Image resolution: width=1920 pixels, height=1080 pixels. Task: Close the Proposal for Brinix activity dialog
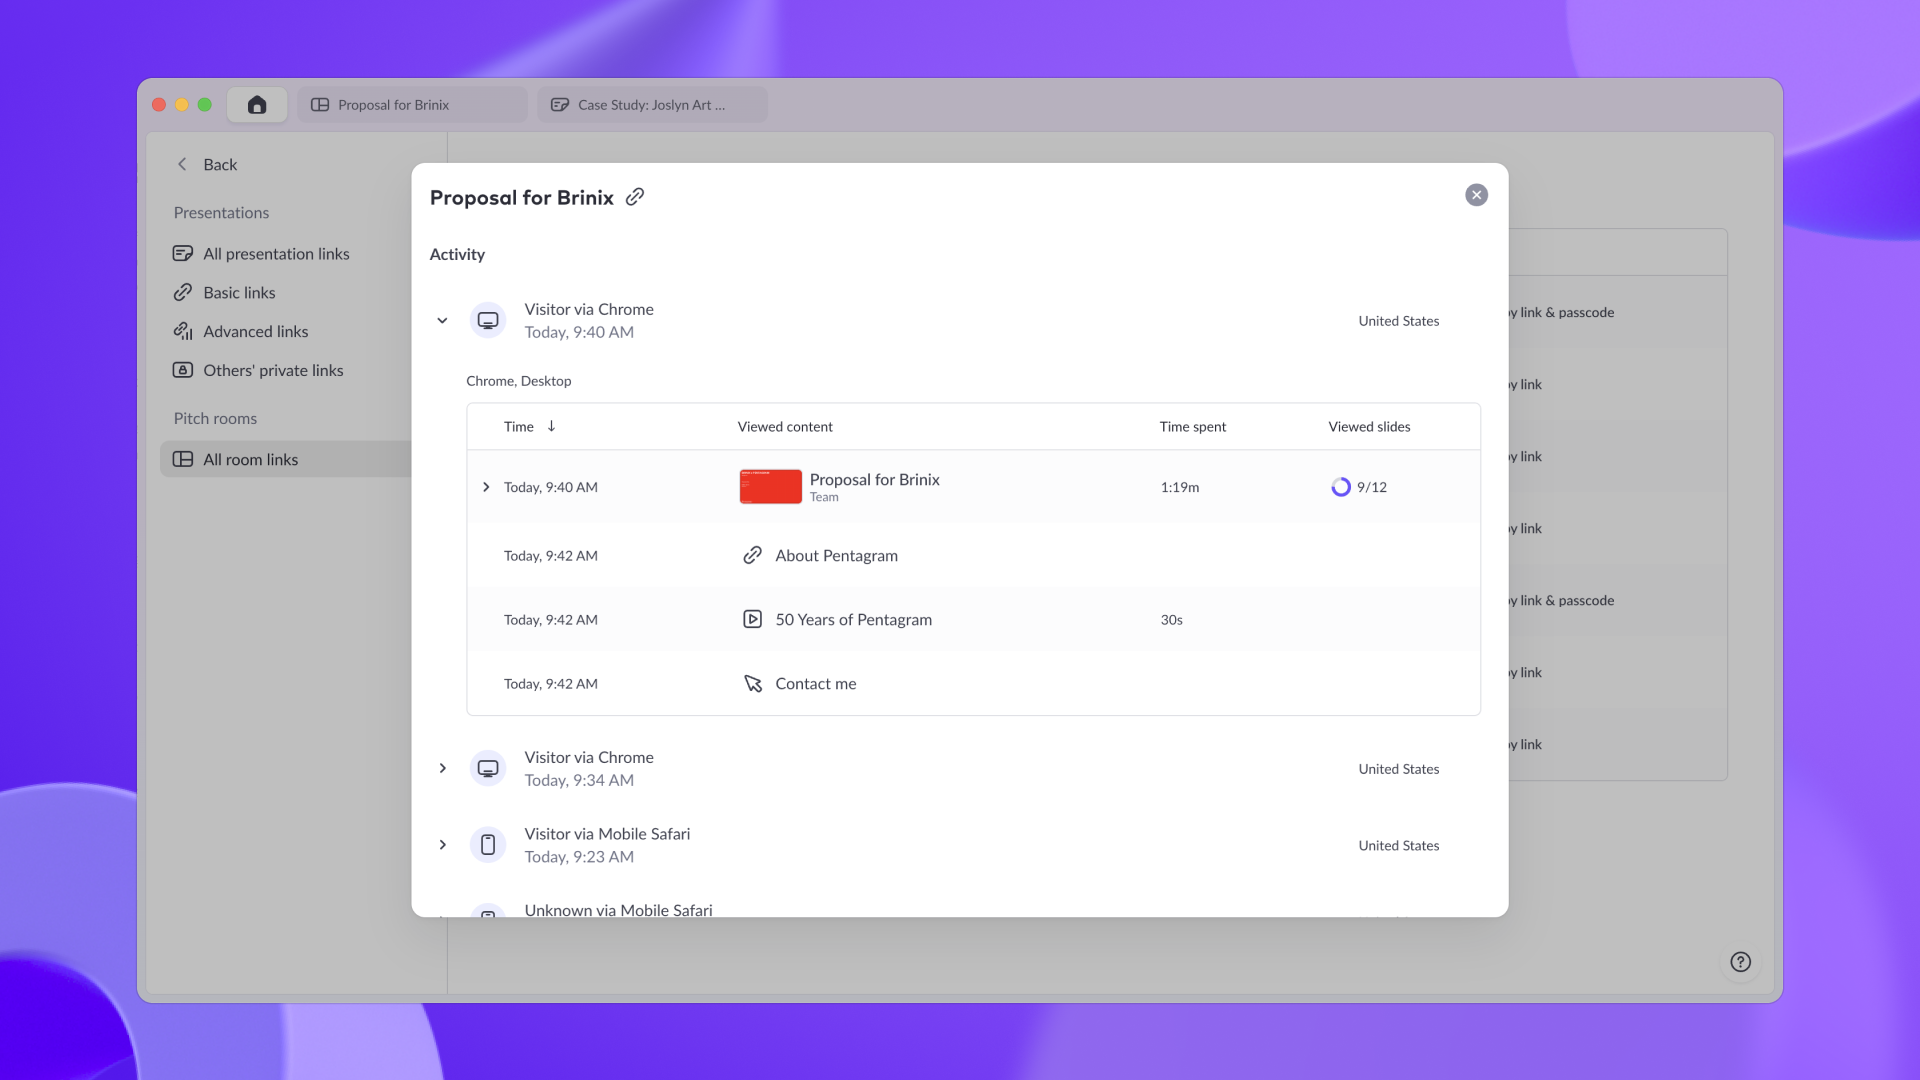[x=1476, y=195]
